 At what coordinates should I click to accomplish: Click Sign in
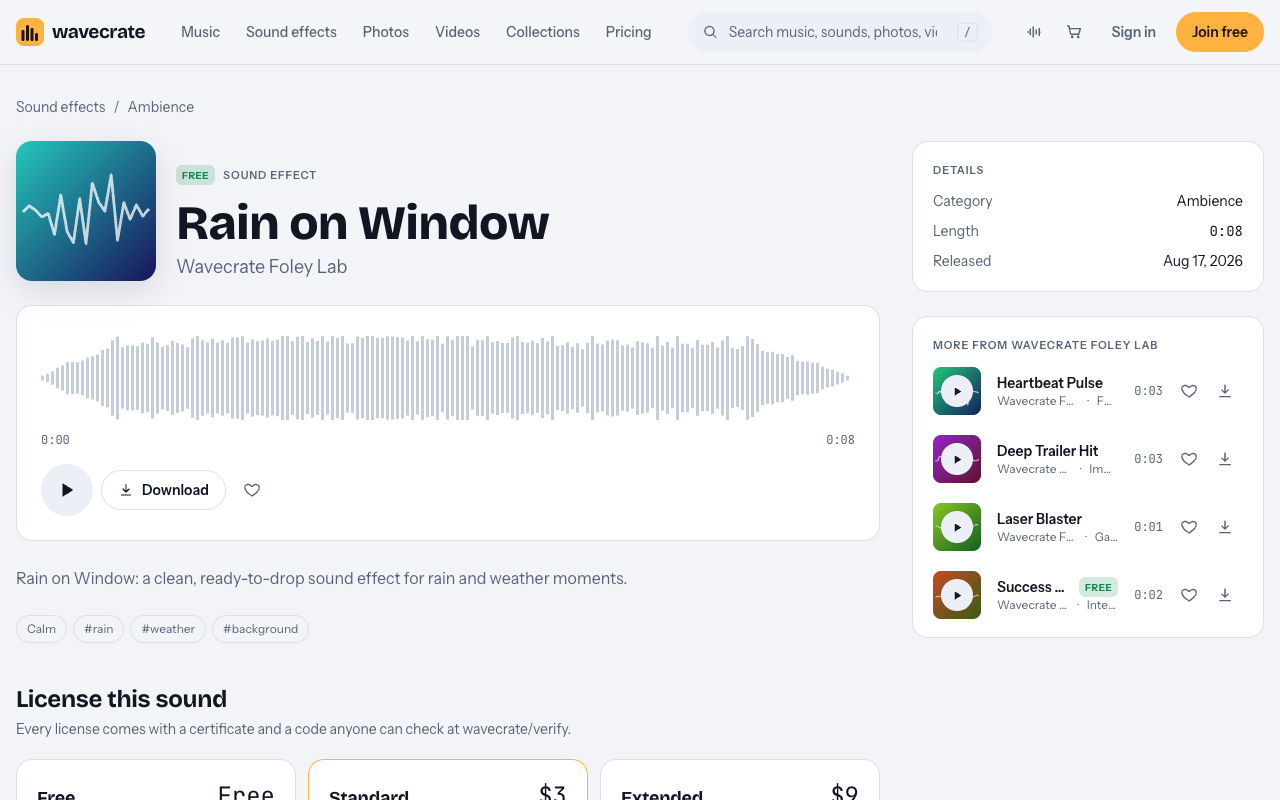click(x=1133, y=32)
